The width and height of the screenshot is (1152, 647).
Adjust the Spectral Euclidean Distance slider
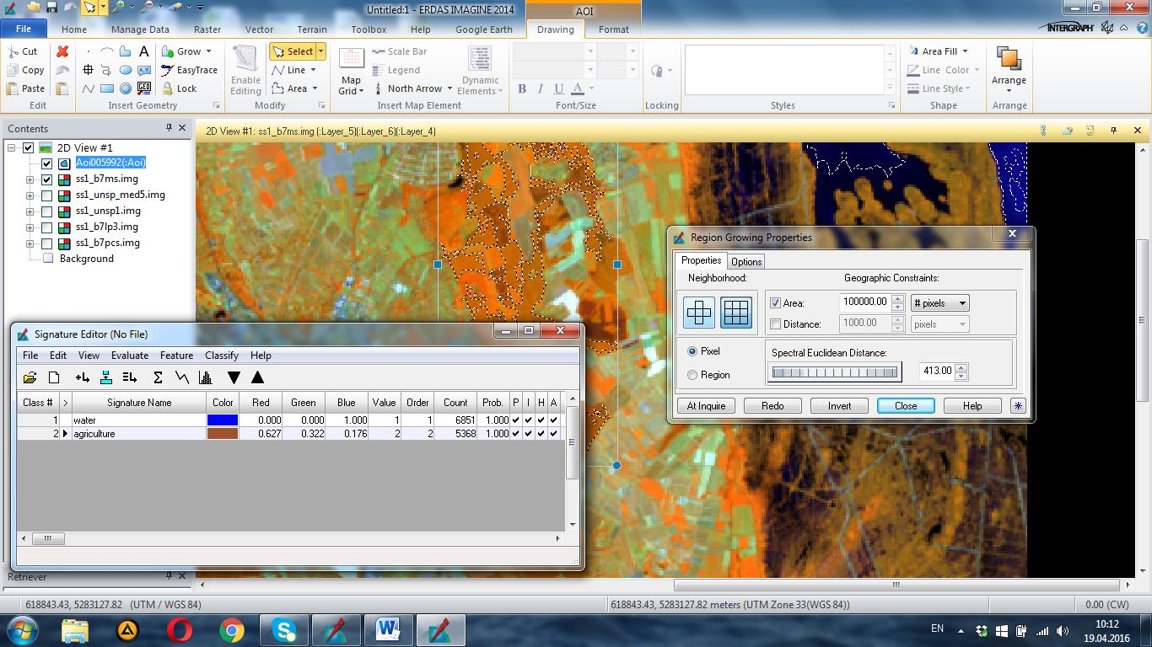pyautogui.click(x=834, y=372)
